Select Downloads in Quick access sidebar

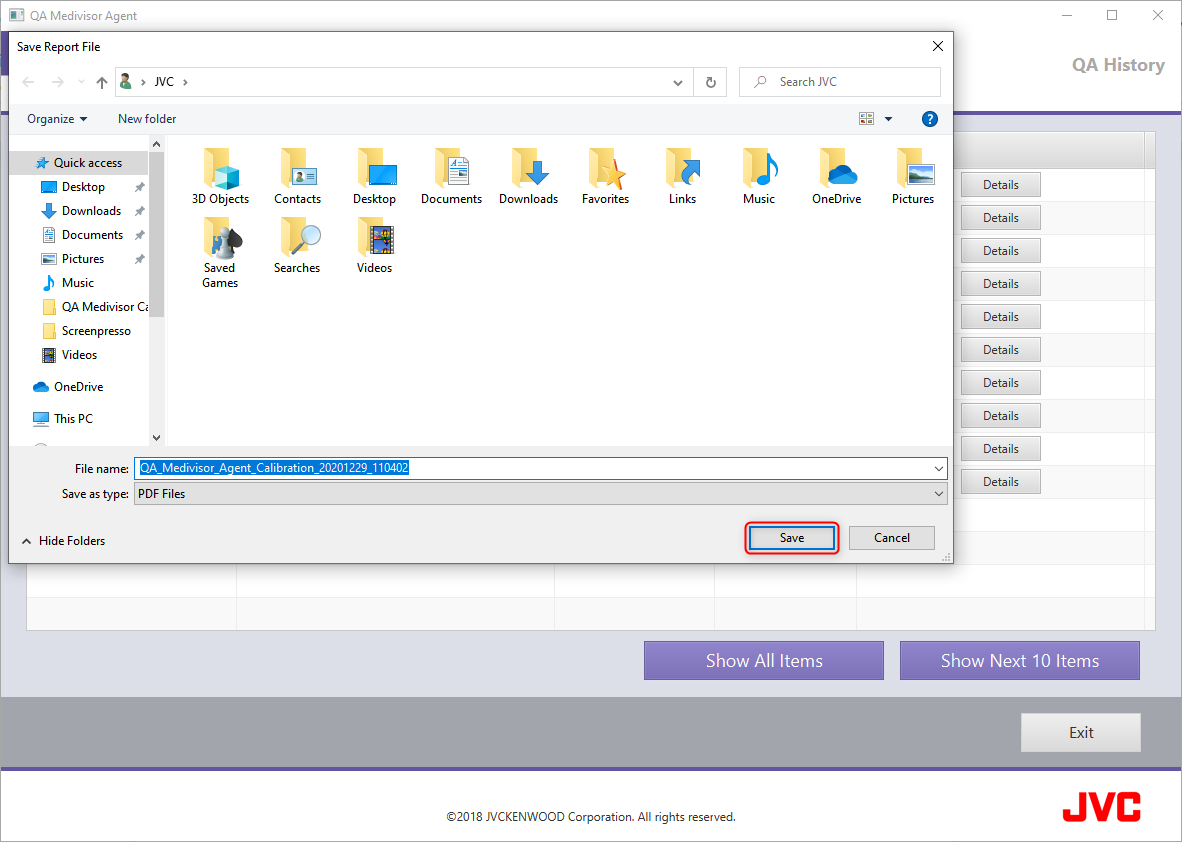91,211
